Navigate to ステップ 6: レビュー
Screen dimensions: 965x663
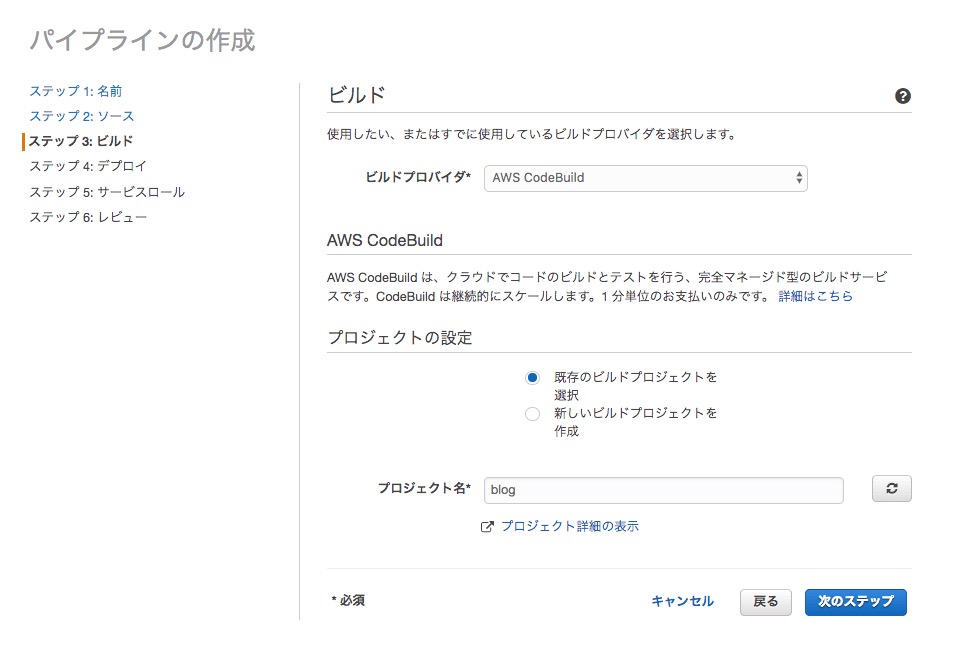(88, 217)
